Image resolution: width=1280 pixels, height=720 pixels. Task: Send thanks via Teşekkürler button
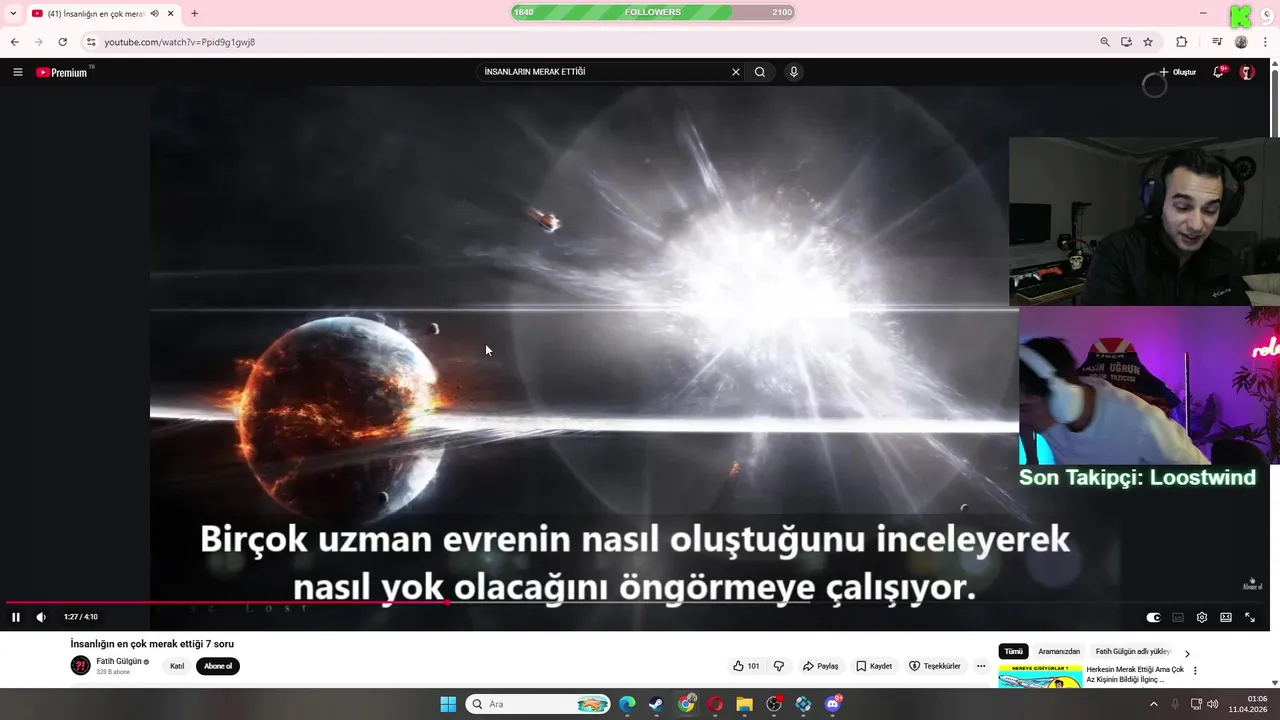click(x=934, y=666)
